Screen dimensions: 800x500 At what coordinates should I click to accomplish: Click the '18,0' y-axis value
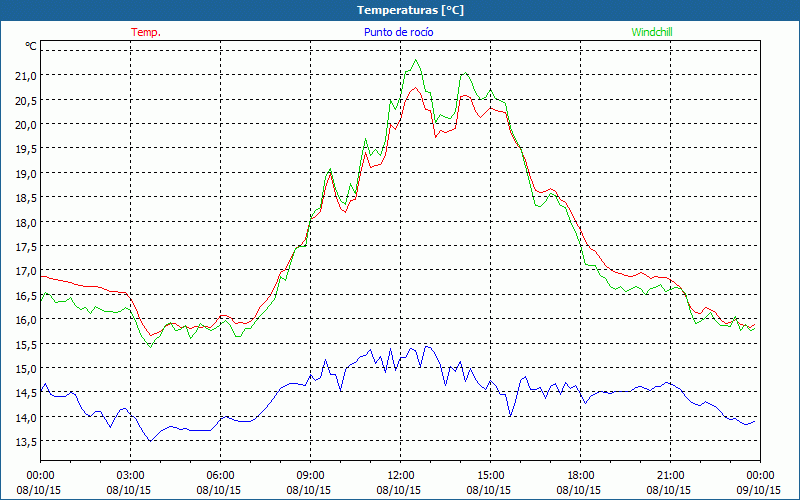[x=27, y=222]
